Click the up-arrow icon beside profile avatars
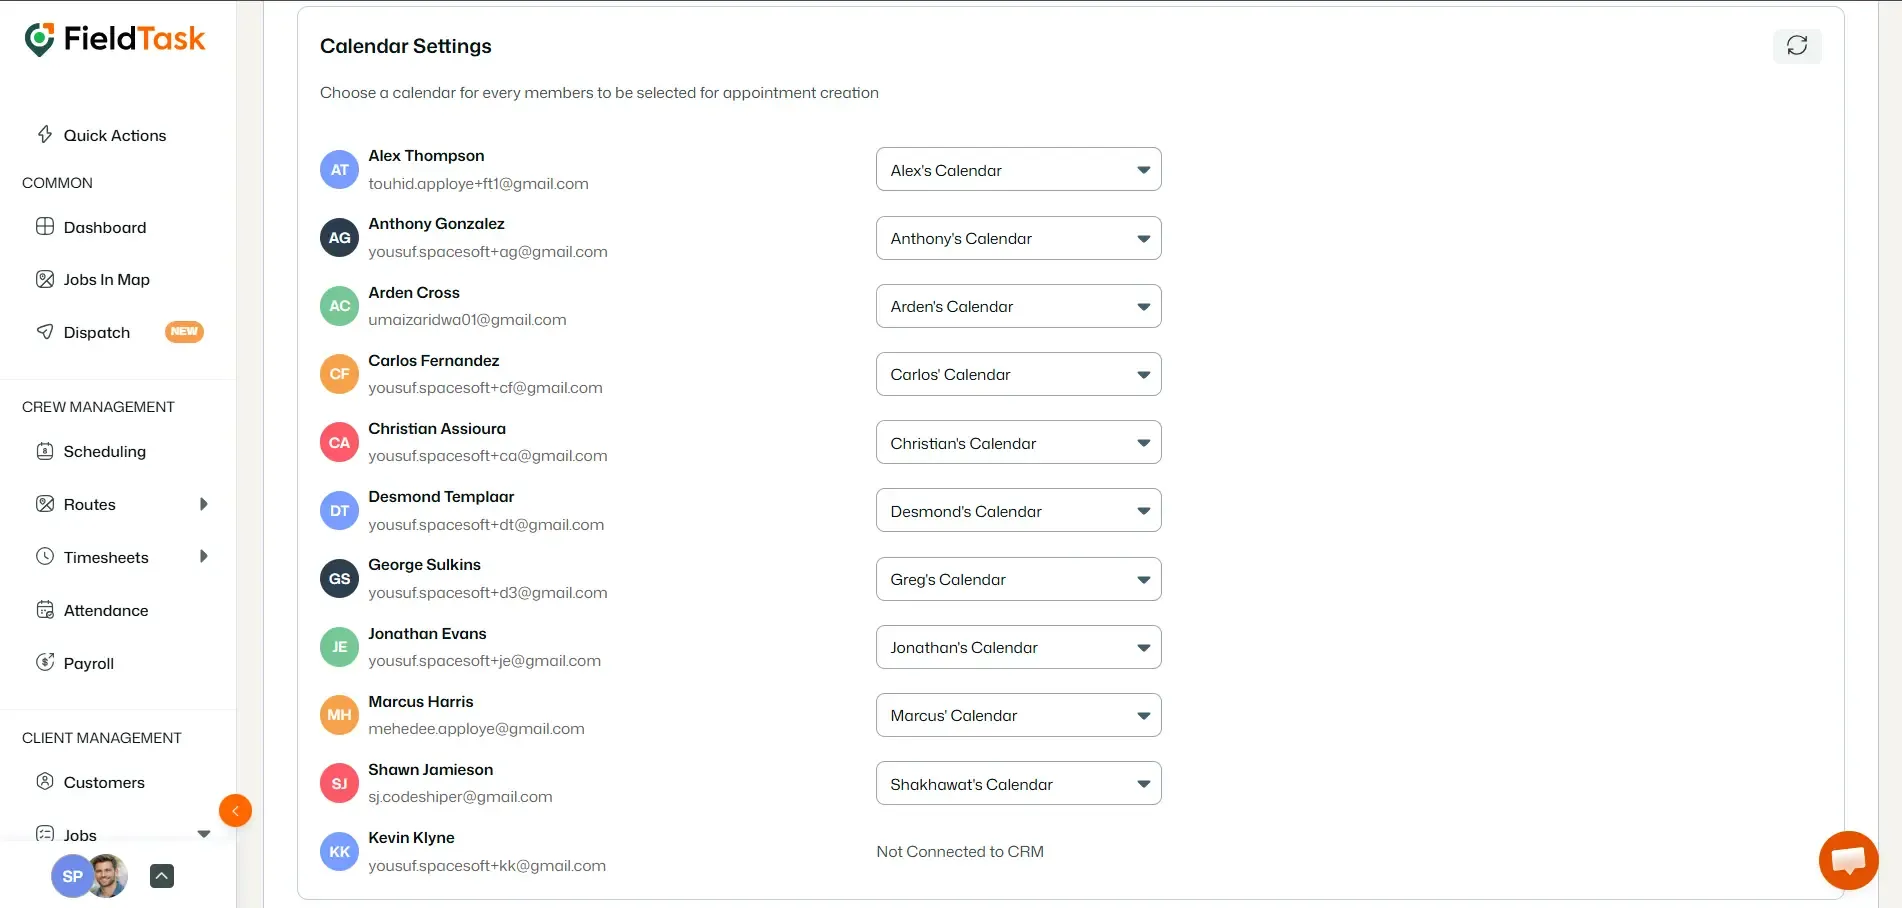This screenshot has height=908, width=1902. pos(162,876)
